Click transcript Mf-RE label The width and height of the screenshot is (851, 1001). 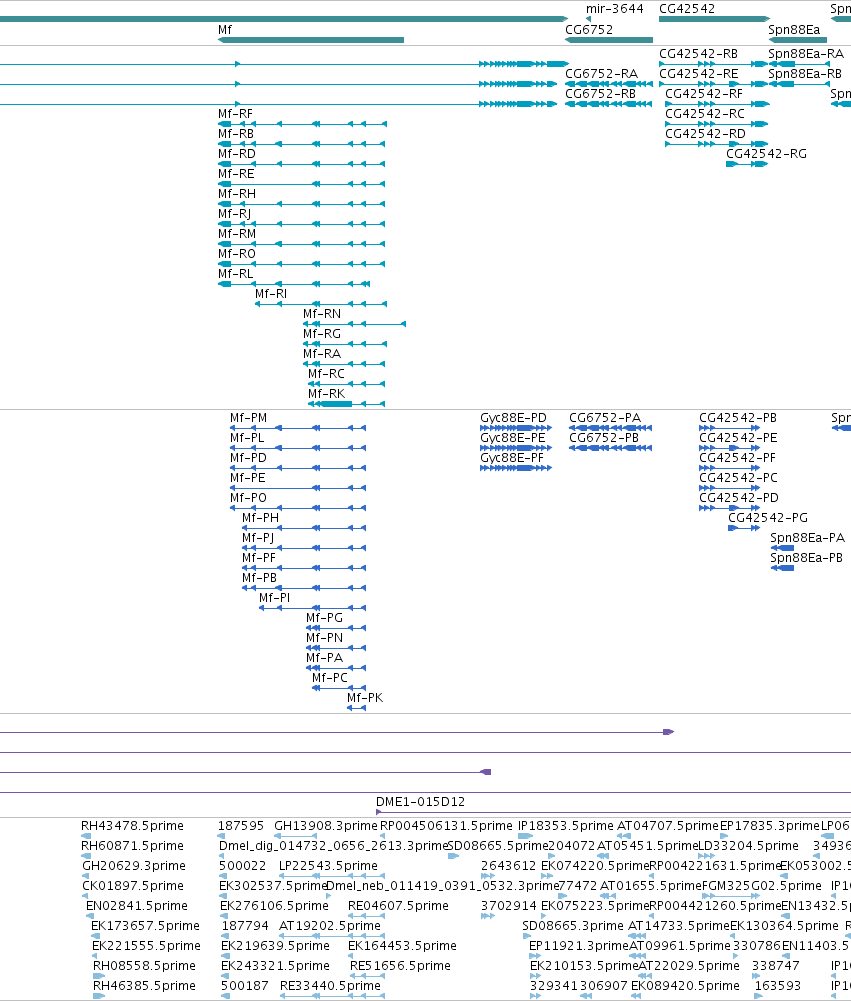(236, 174)
